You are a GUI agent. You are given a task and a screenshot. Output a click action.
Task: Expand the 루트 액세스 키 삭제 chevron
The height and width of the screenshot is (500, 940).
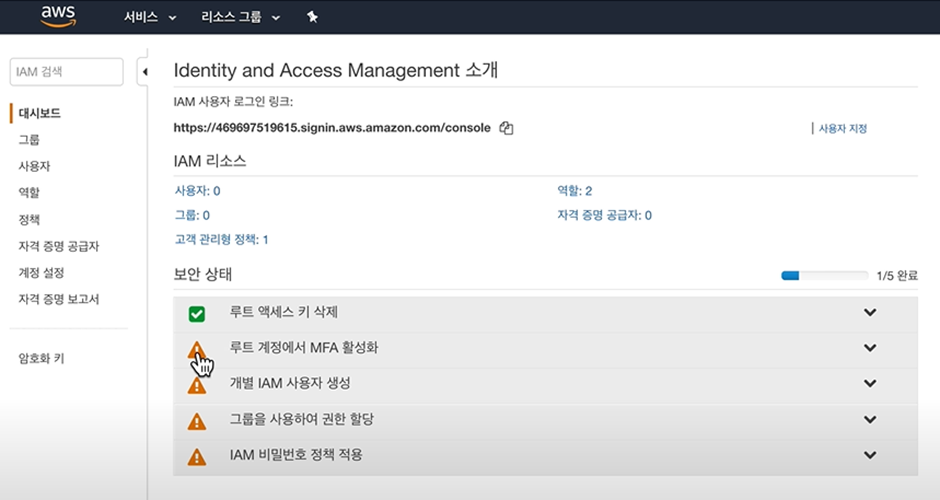870,312
